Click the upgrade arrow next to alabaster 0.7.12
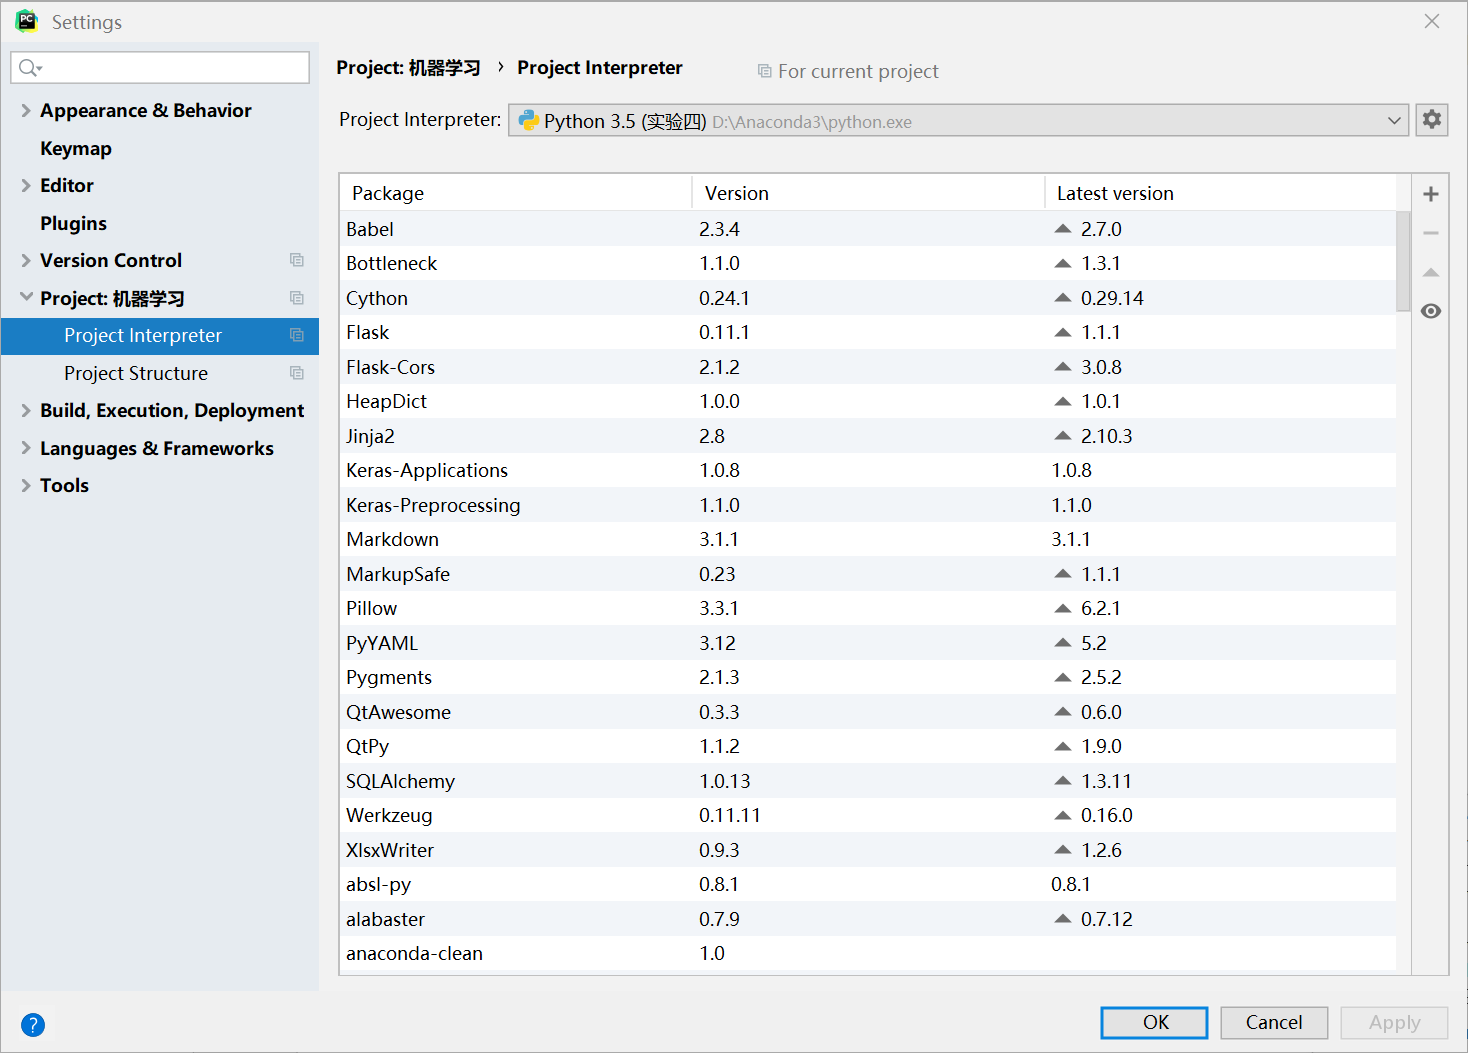Screen dimensions: 1468x1053 [x=1063, y=919]
